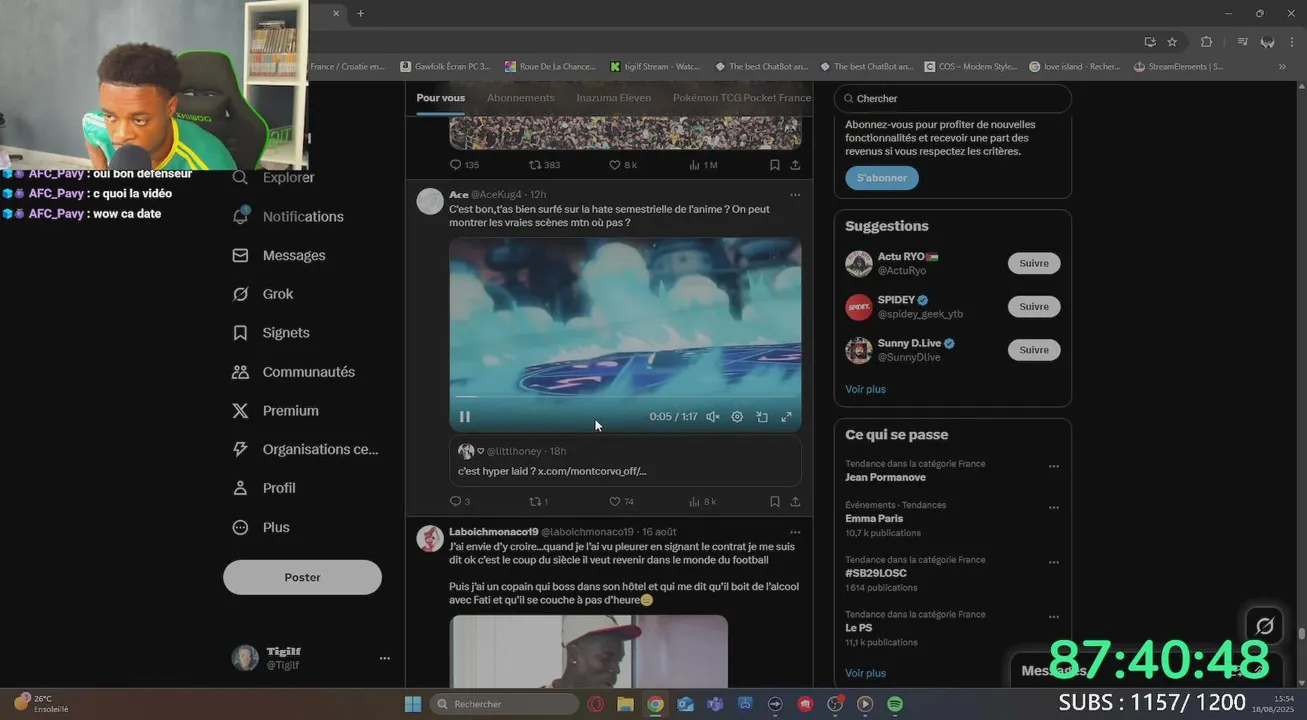Open Chrome extensions puzzle icon
This screenshot has width=1307, height=720.
coord(1206,41)
